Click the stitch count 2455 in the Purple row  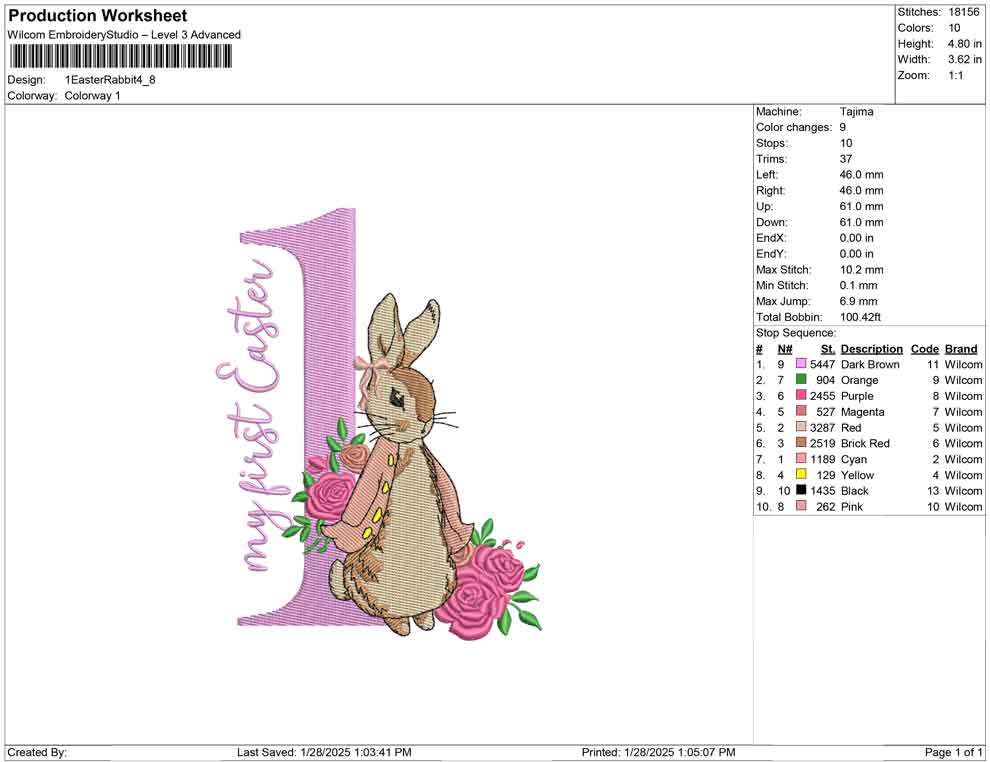822,396
